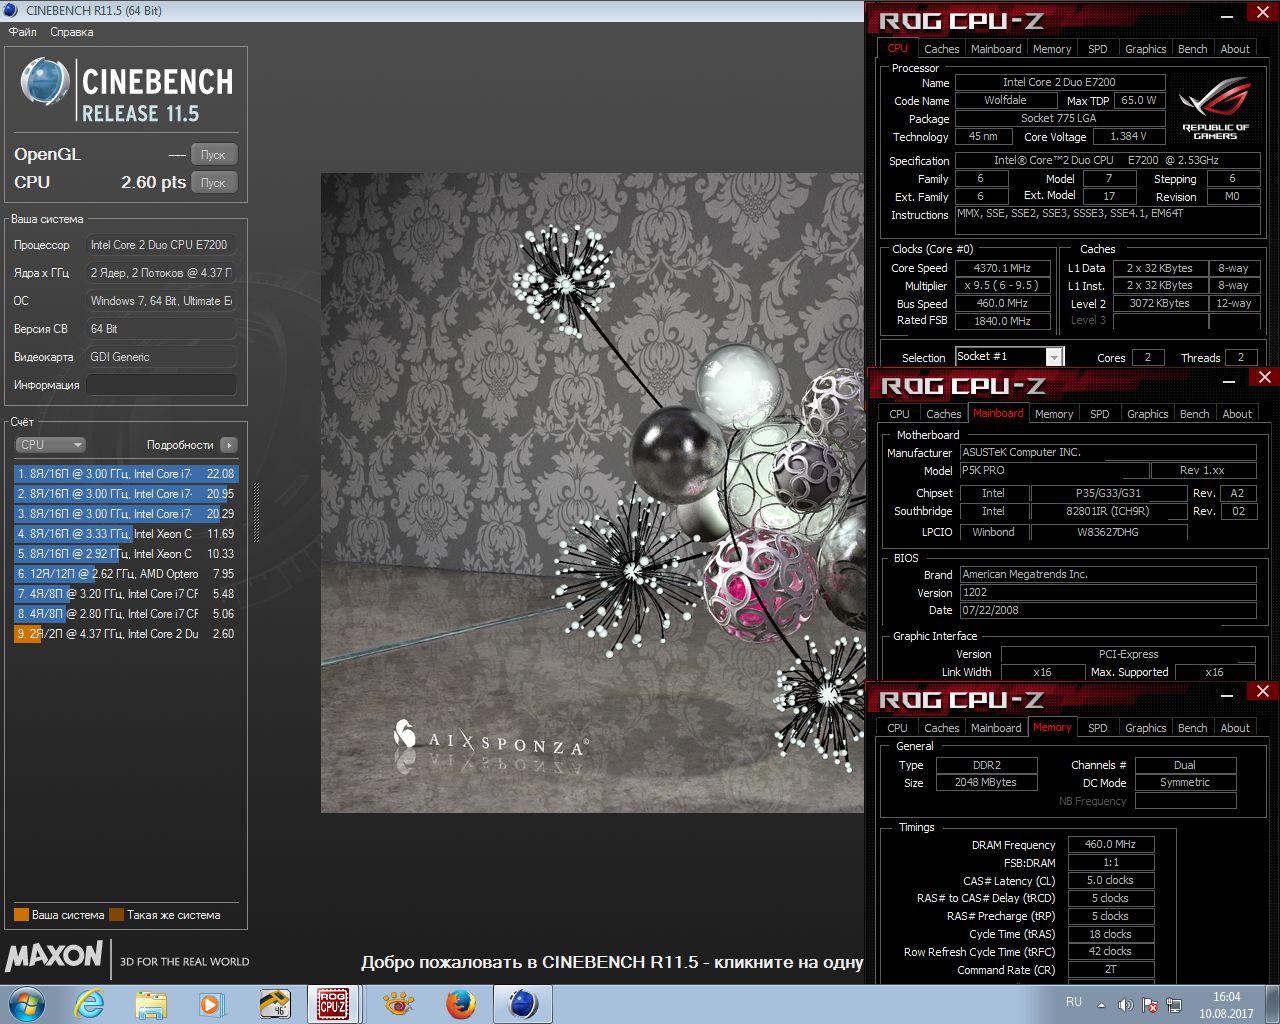
Task: Open the Справка menu in Cinebench
Action: [x=72, y=32]
